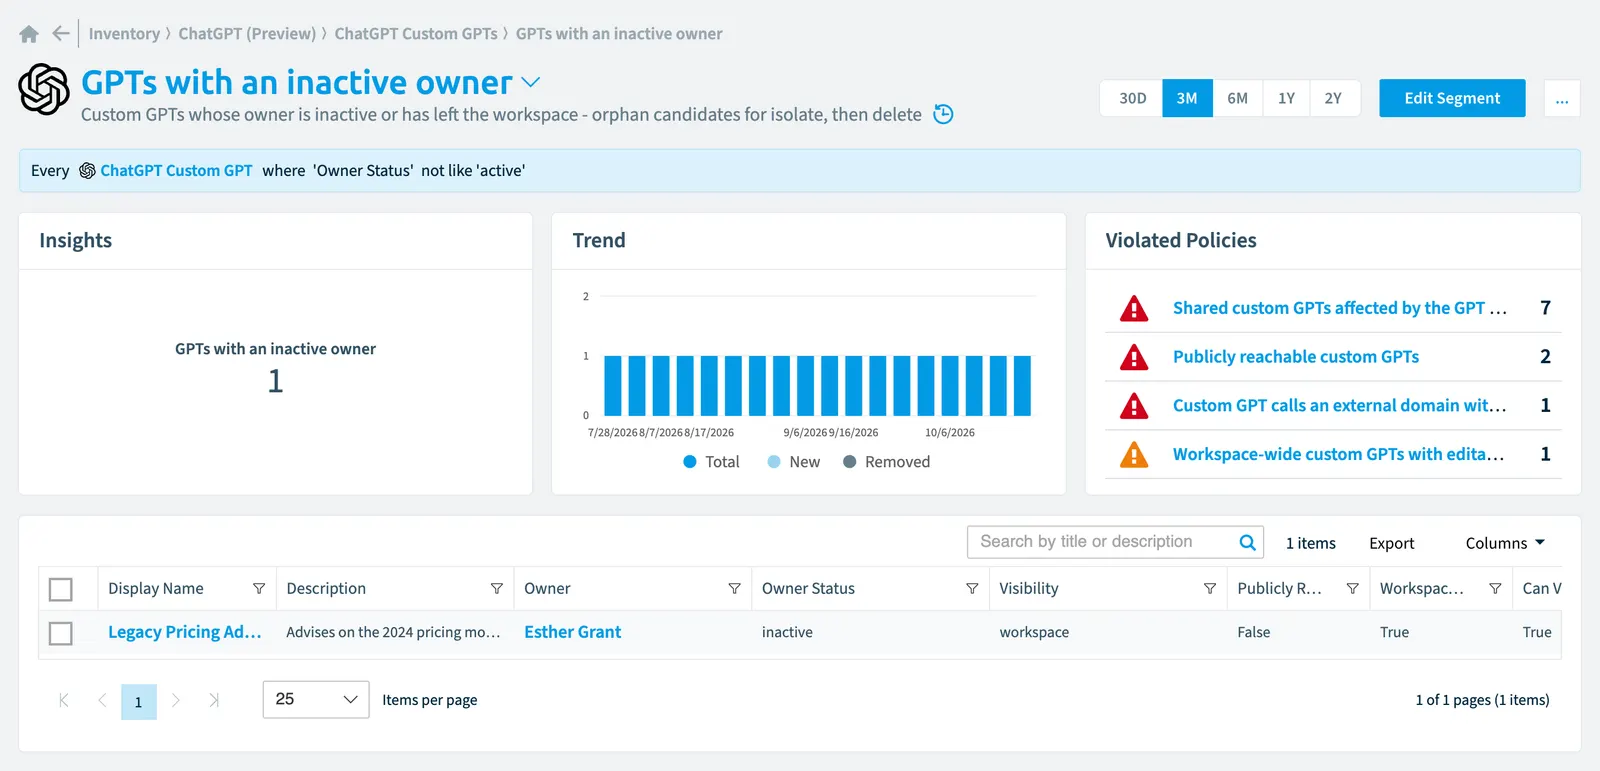
Task: Open the Columns dropdown
Action: click(x=1505, y=543)
